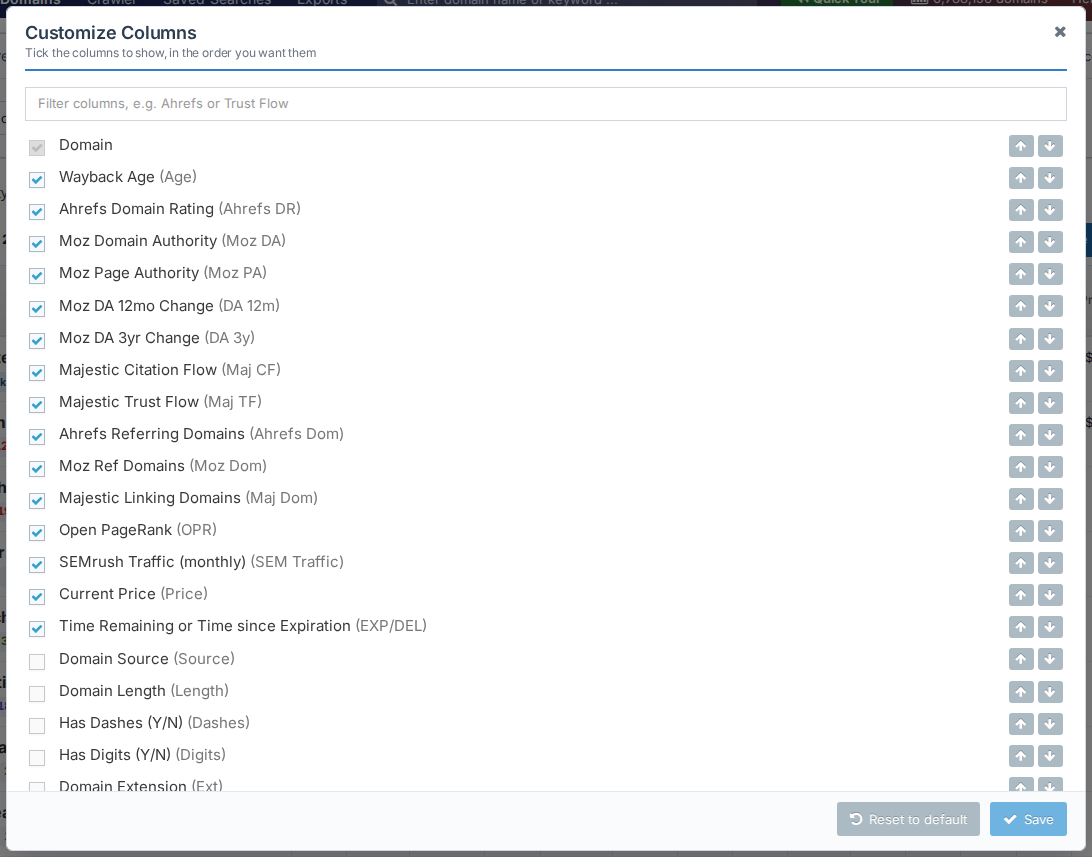Move Majestic Linking Domains column up
Image resolution: width=1092 pixels, height=857 pixels.
(1021, 499)
